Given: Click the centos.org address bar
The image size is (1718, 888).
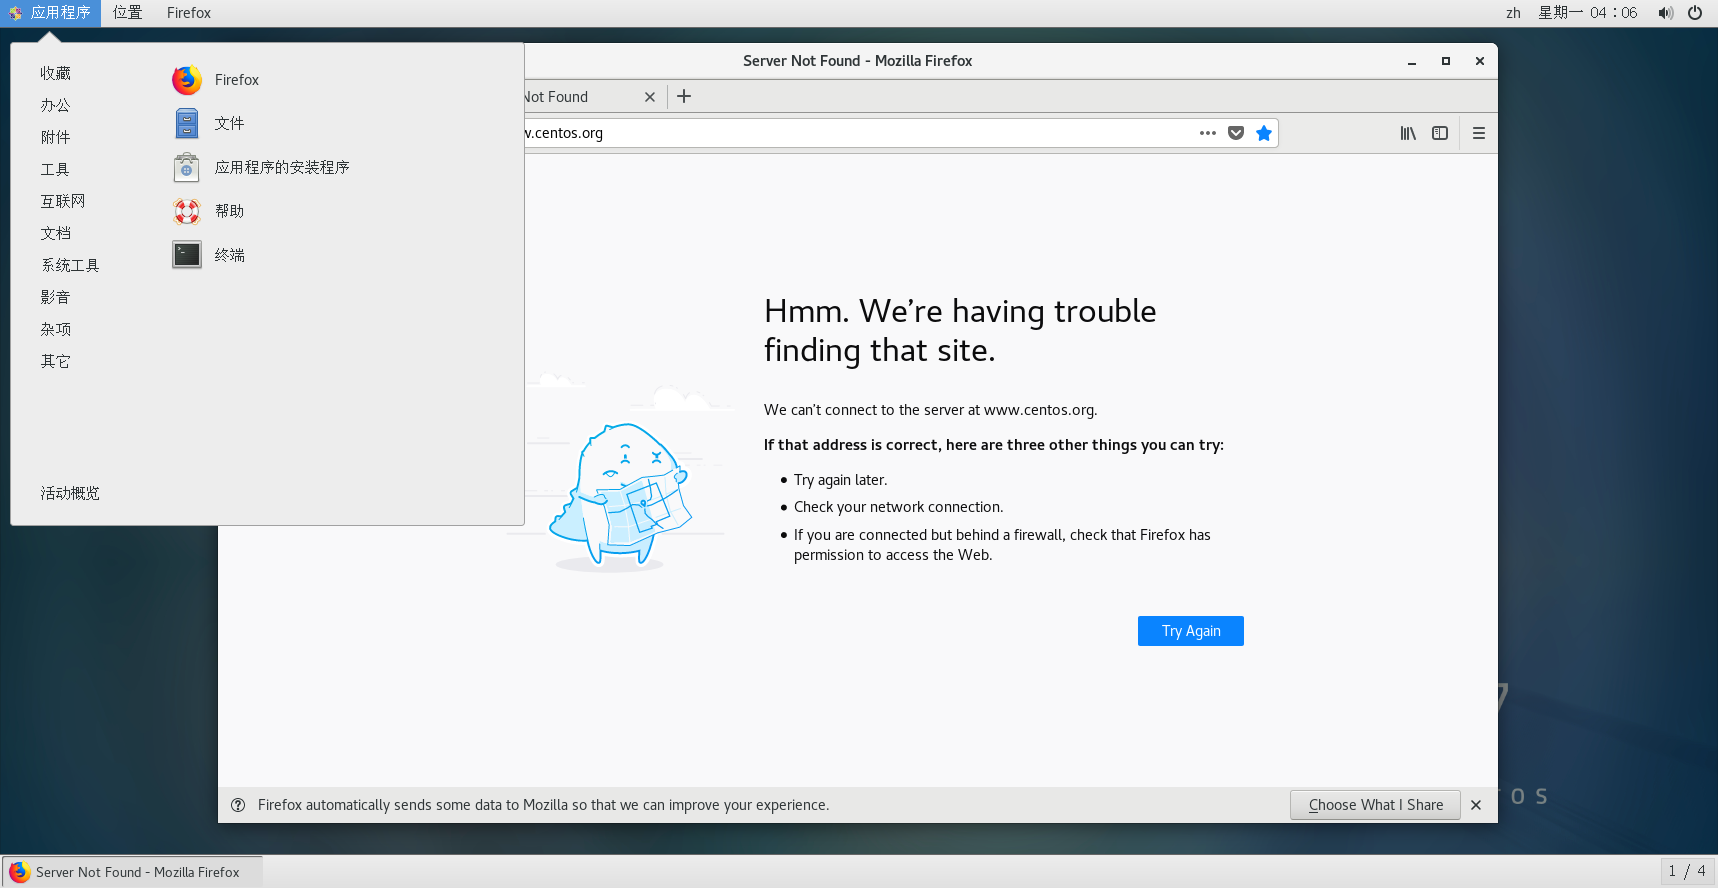Looking at the screenshot, I should click(860, 133).
